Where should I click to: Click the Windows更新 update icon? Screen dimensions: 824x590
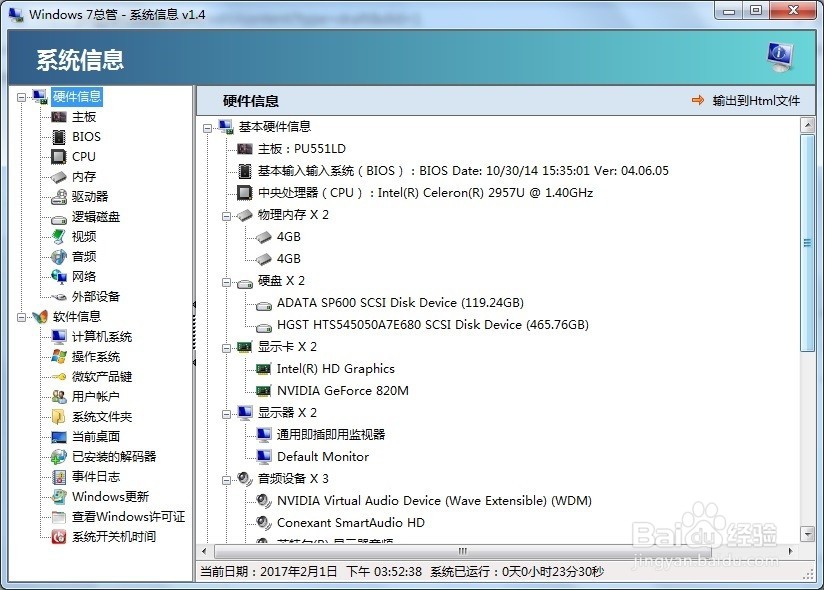coord(59,496)
